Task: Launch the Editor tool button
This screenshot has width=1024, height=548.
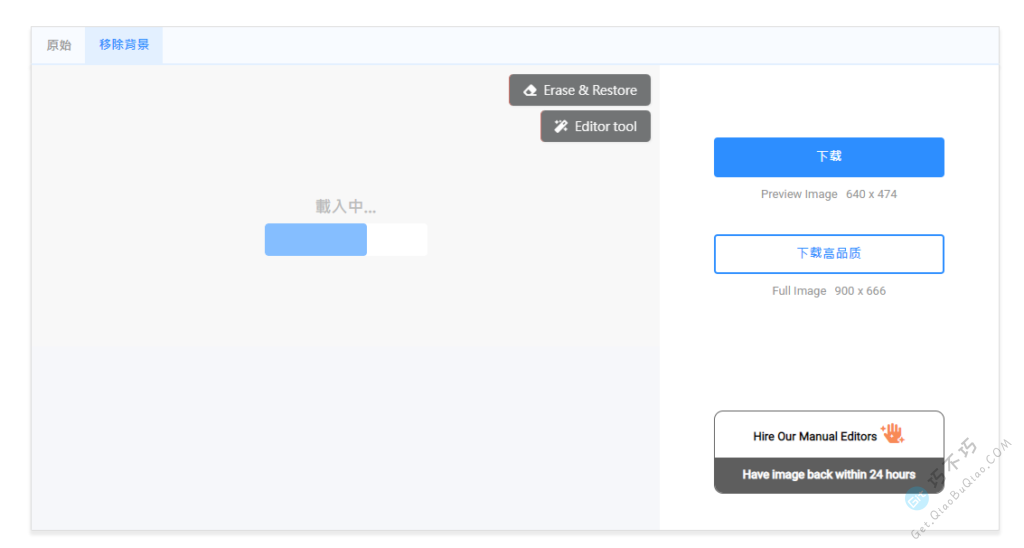Action: coord(596,126)
